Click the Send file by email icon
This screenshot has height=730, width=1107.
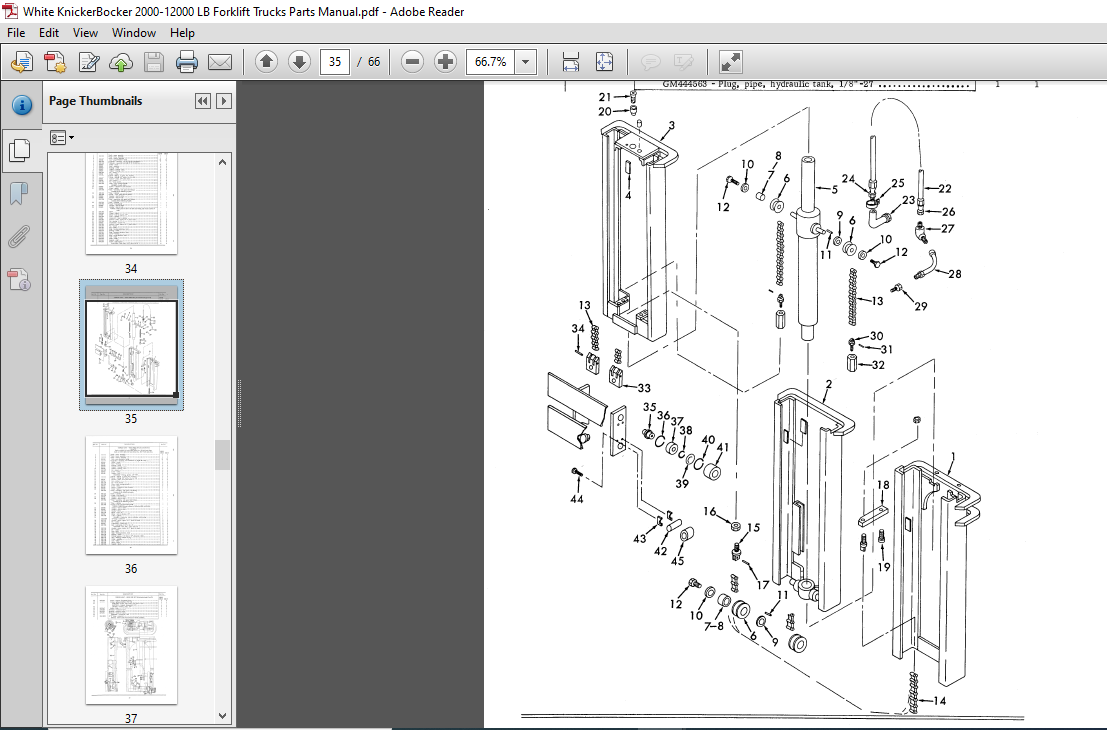[220, 62]
